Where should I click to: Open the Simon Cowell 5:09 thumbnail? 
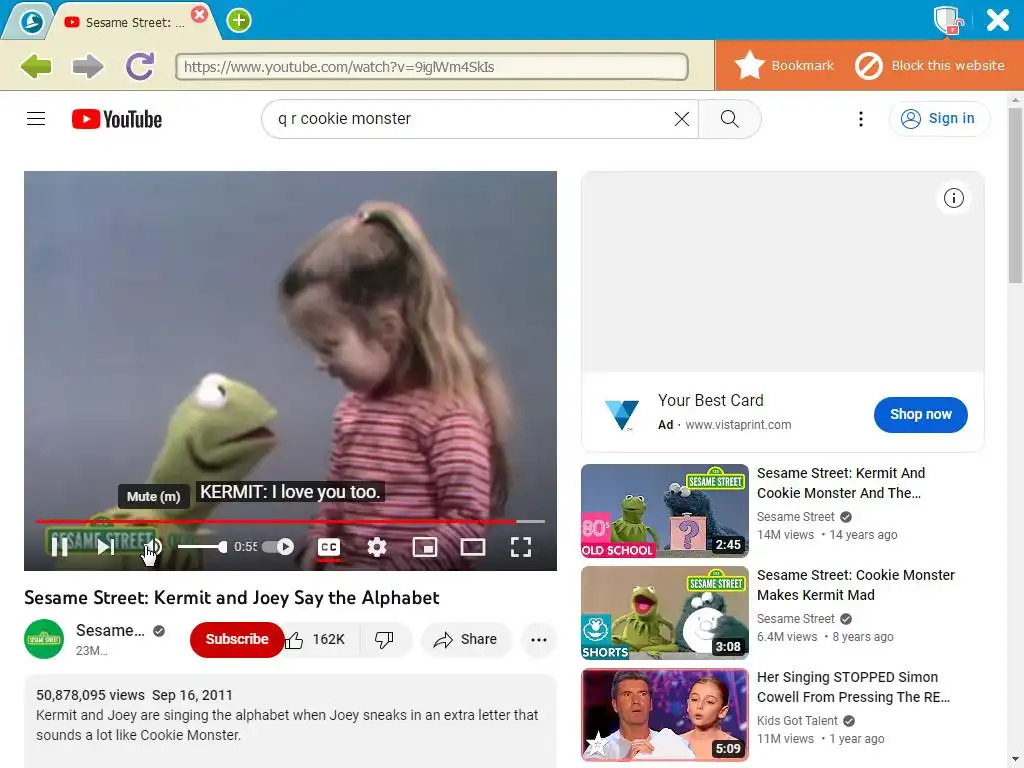(x=665, y=715)
